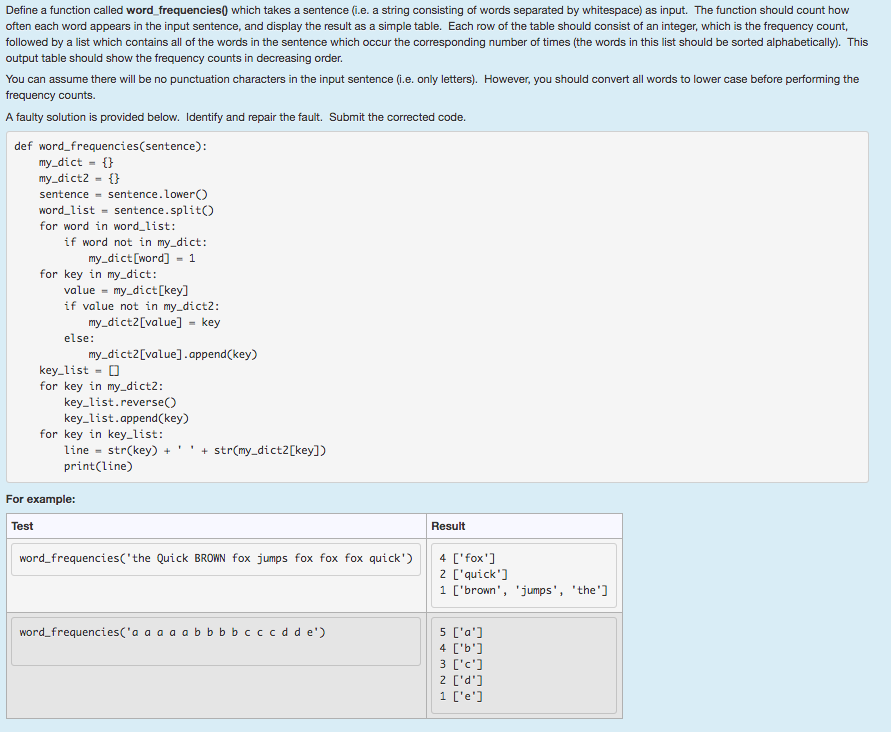Click the 'You can assume there will be no punctuation' sentence

242,79
